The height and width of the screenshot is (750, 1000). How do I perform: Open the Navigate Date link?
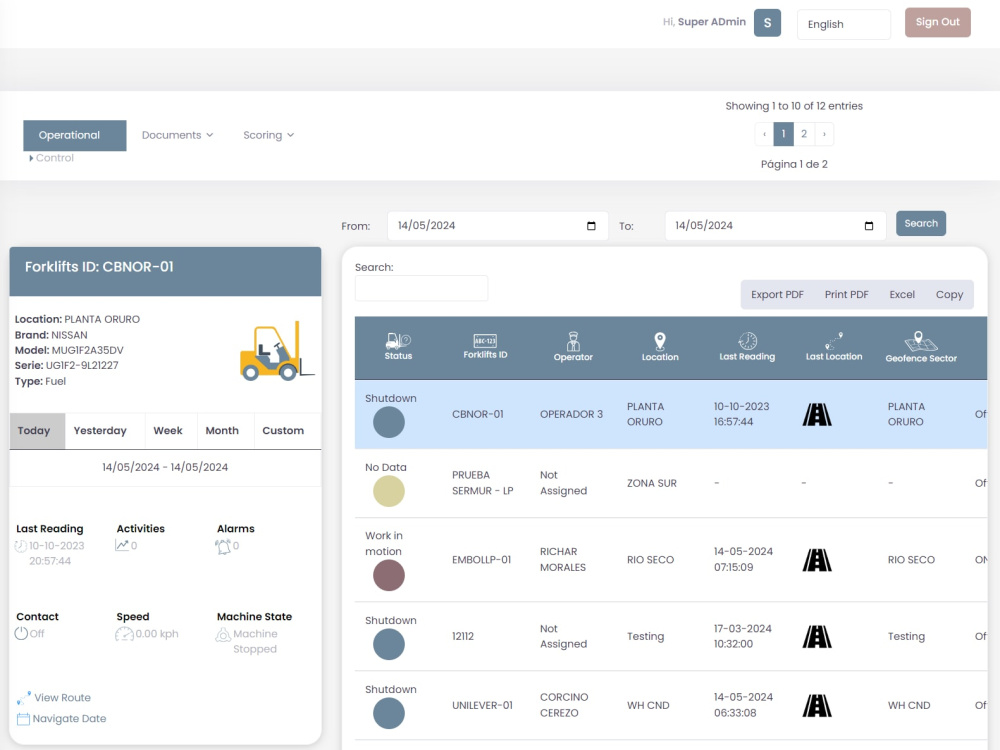(x=69, y=719)
